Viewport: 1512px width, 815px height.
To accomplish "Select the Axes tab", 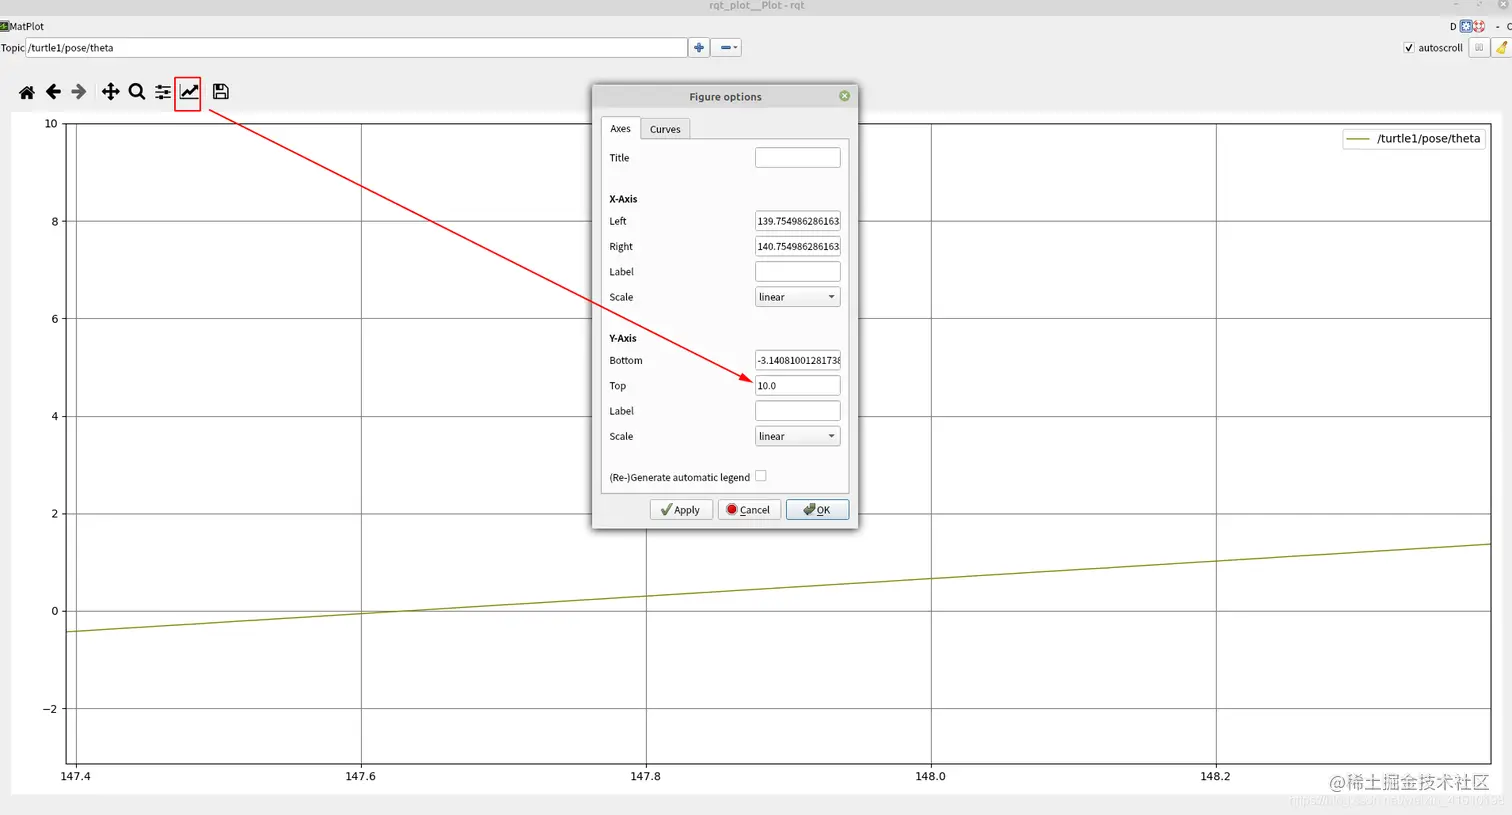I will tap(620, 128).
